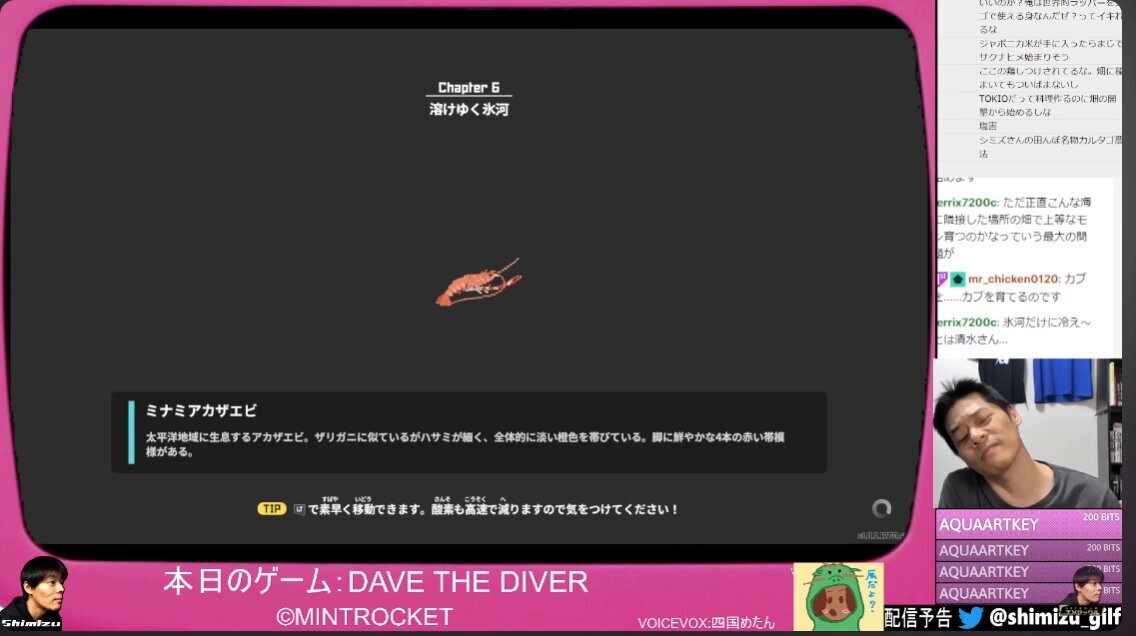Click the yellow TIP badge
The width and height of the screenshot is (1136, 636).
(272, 509)
